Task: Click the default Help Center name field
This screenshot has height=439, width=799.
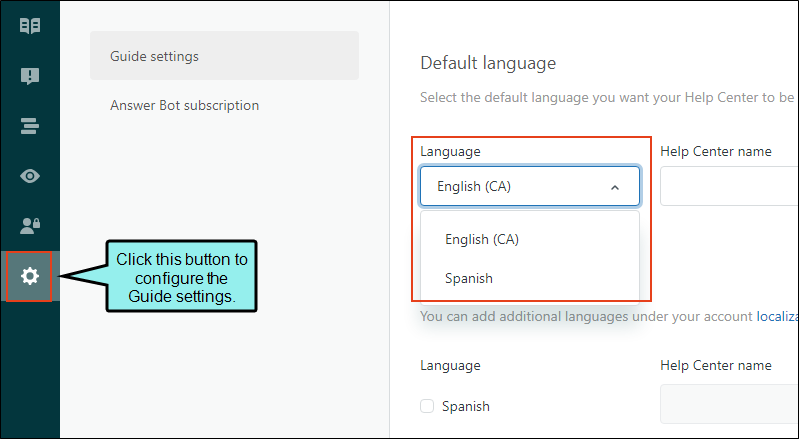Action: pos(730,186)
